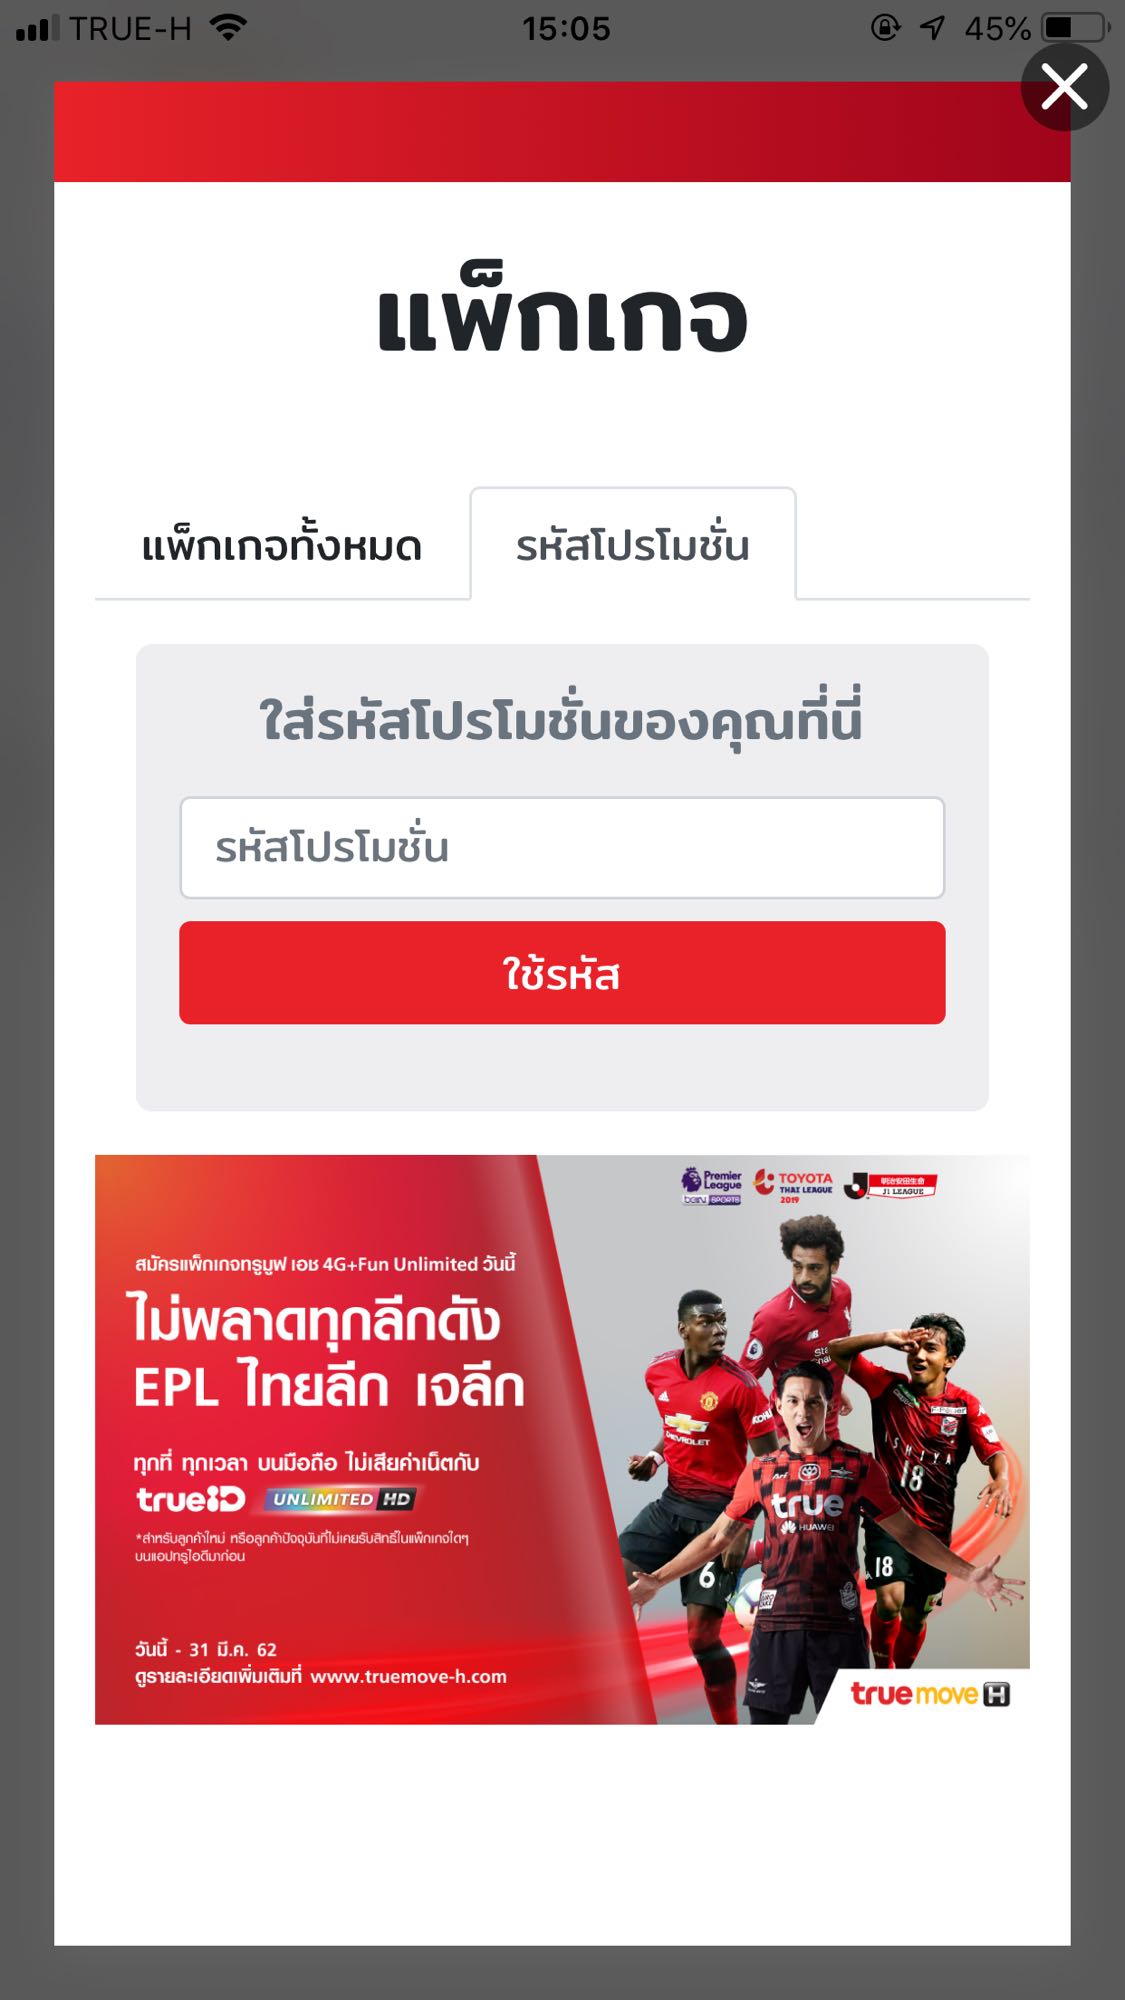
Task: Tap the J1 League logo
Action: click(890, 1185)
